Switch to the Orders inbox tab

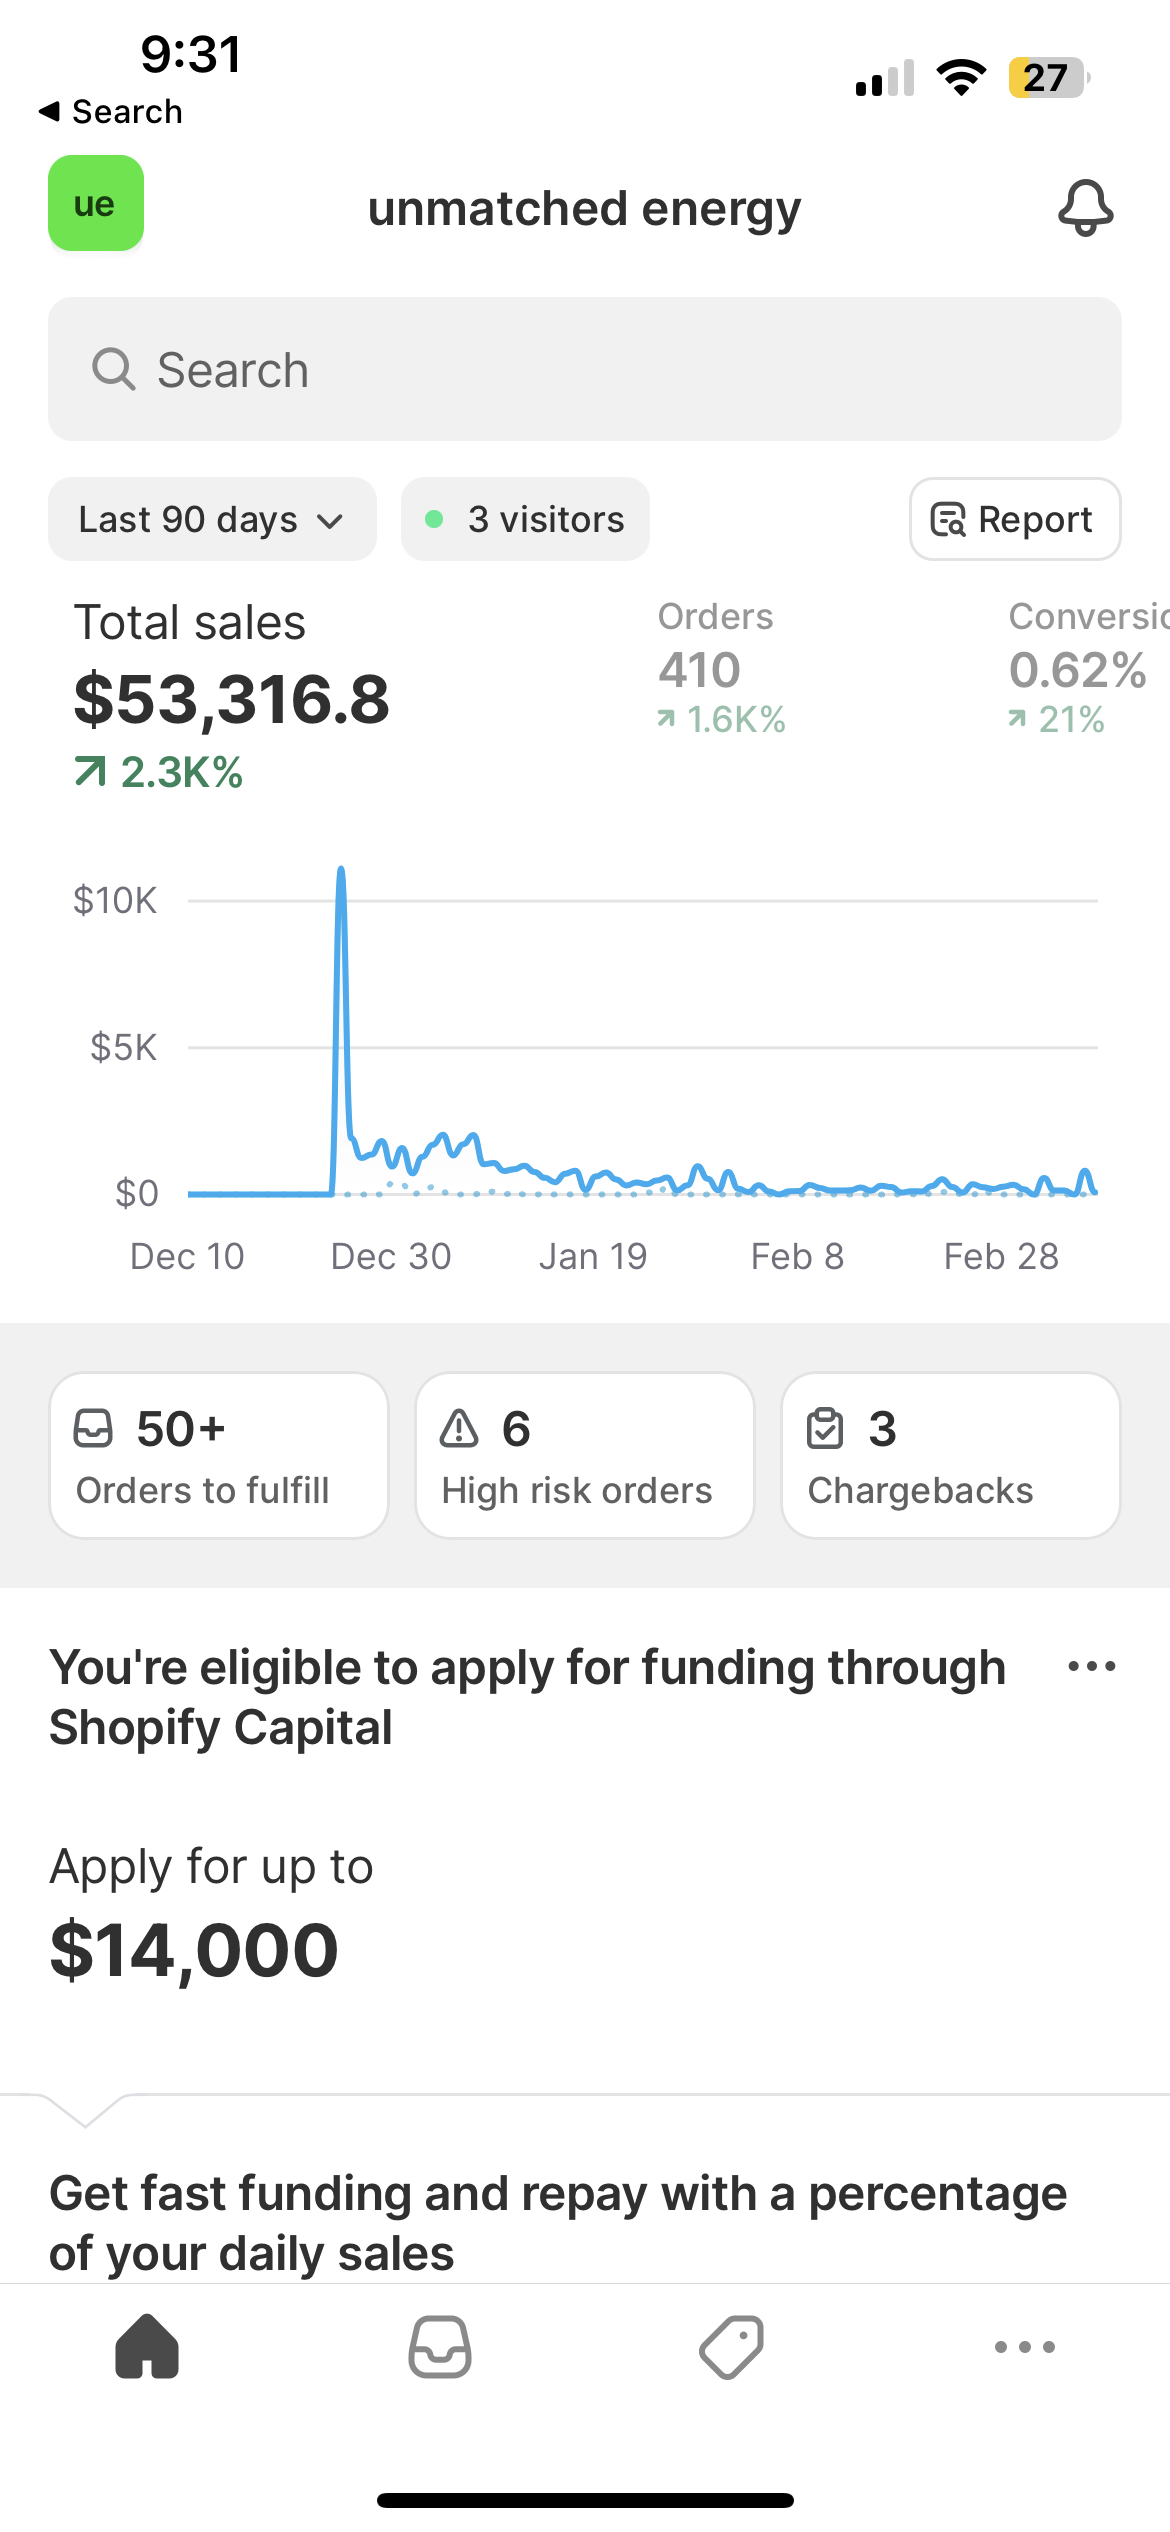(x=440, y=2346)
